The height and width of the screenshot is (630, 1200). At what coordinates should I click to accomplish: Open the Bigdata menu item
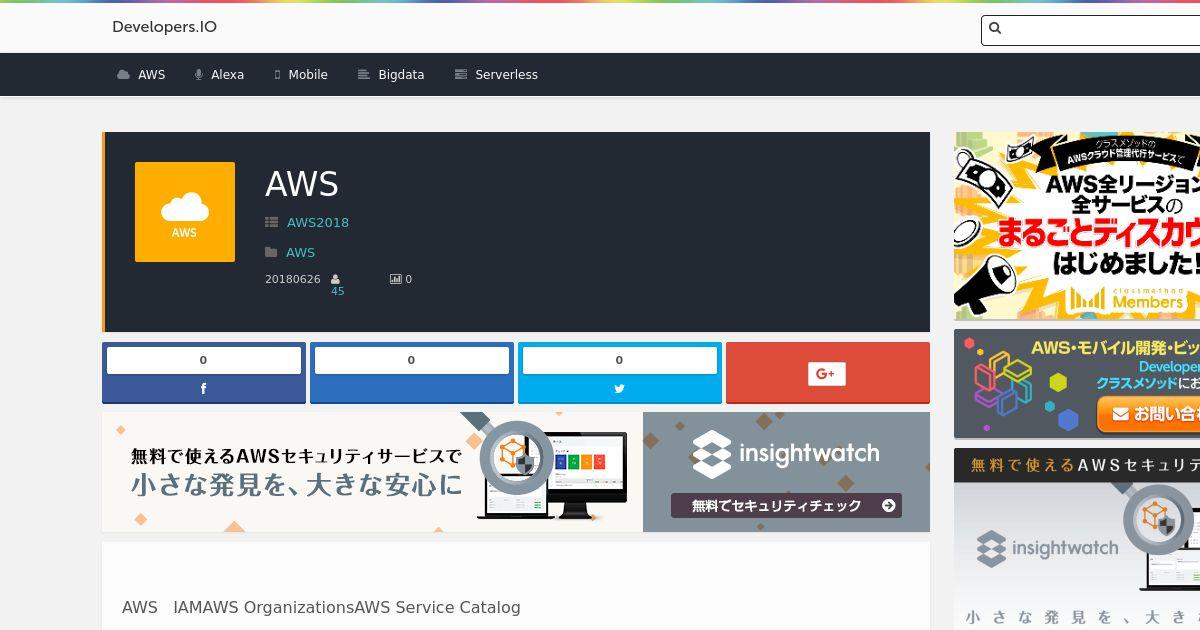[x=401, y=75]
